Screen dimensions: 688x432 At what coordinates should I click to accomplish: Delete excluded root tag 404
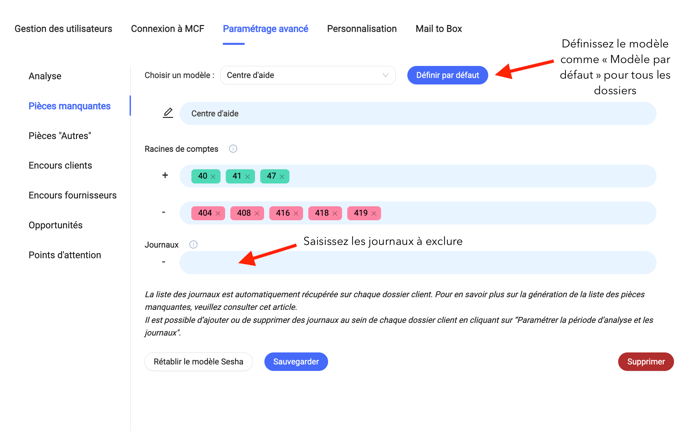(218, 214)
